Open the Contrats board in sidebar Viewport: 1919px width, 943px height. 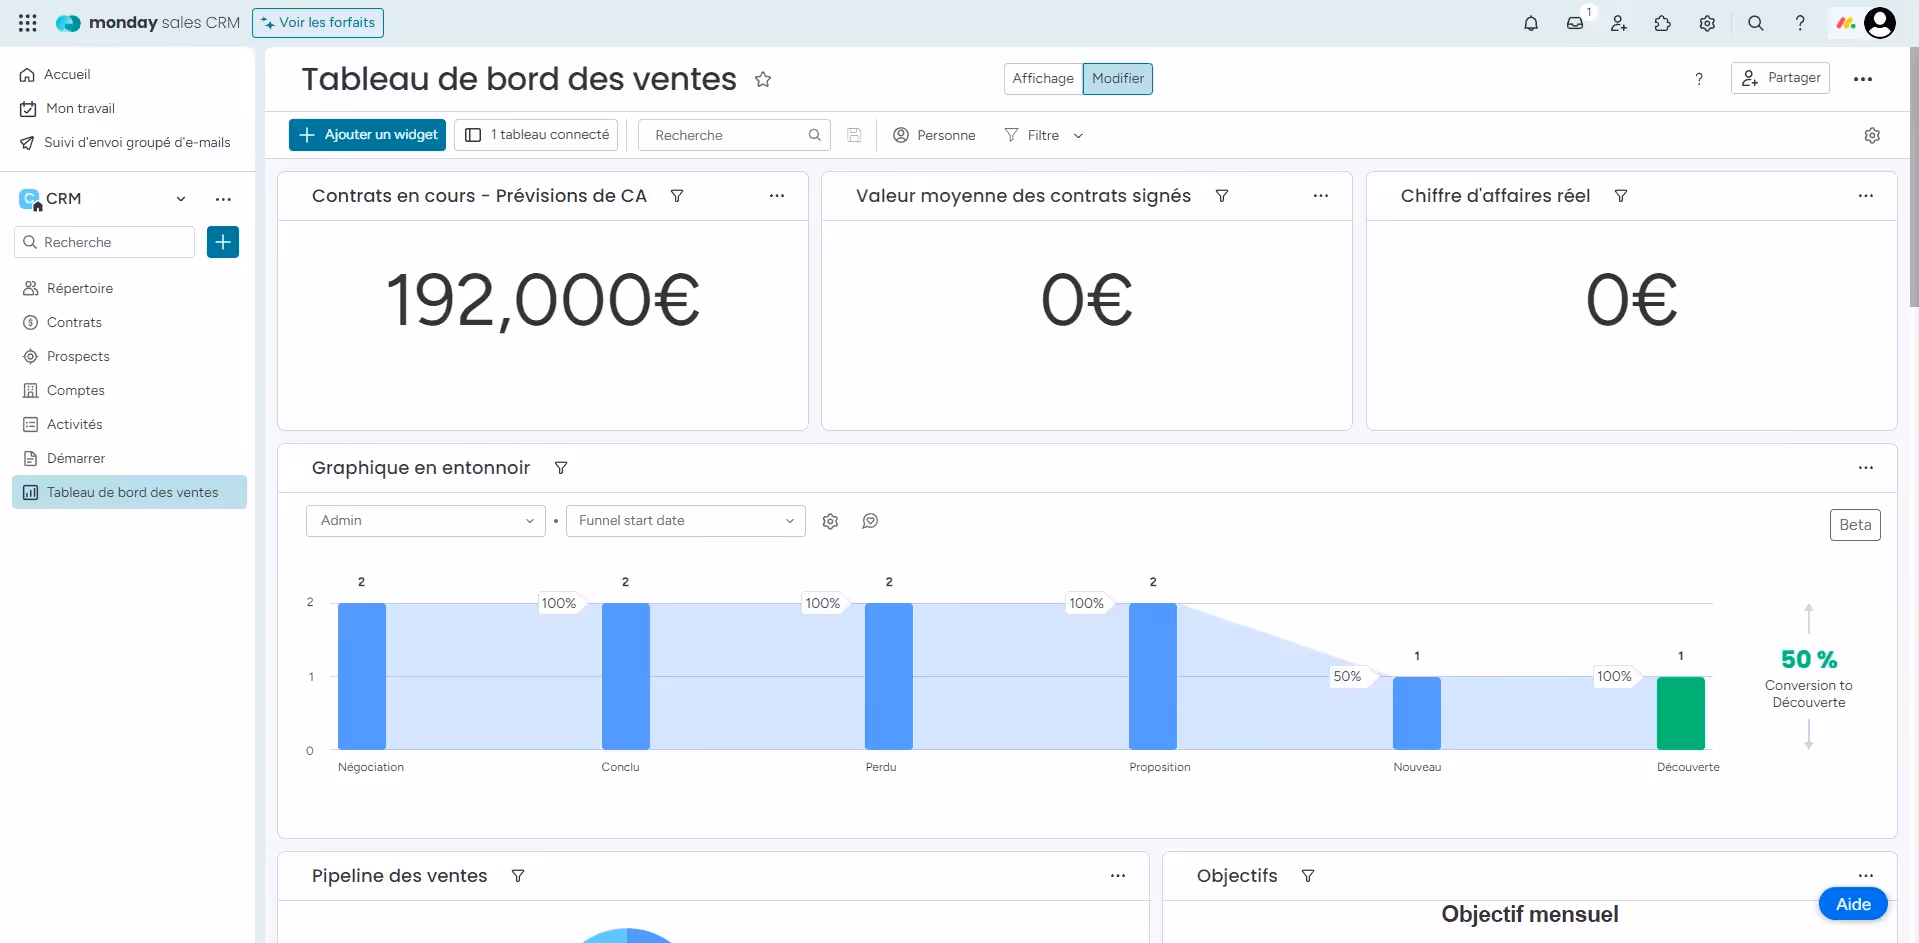tap(74, 322)
